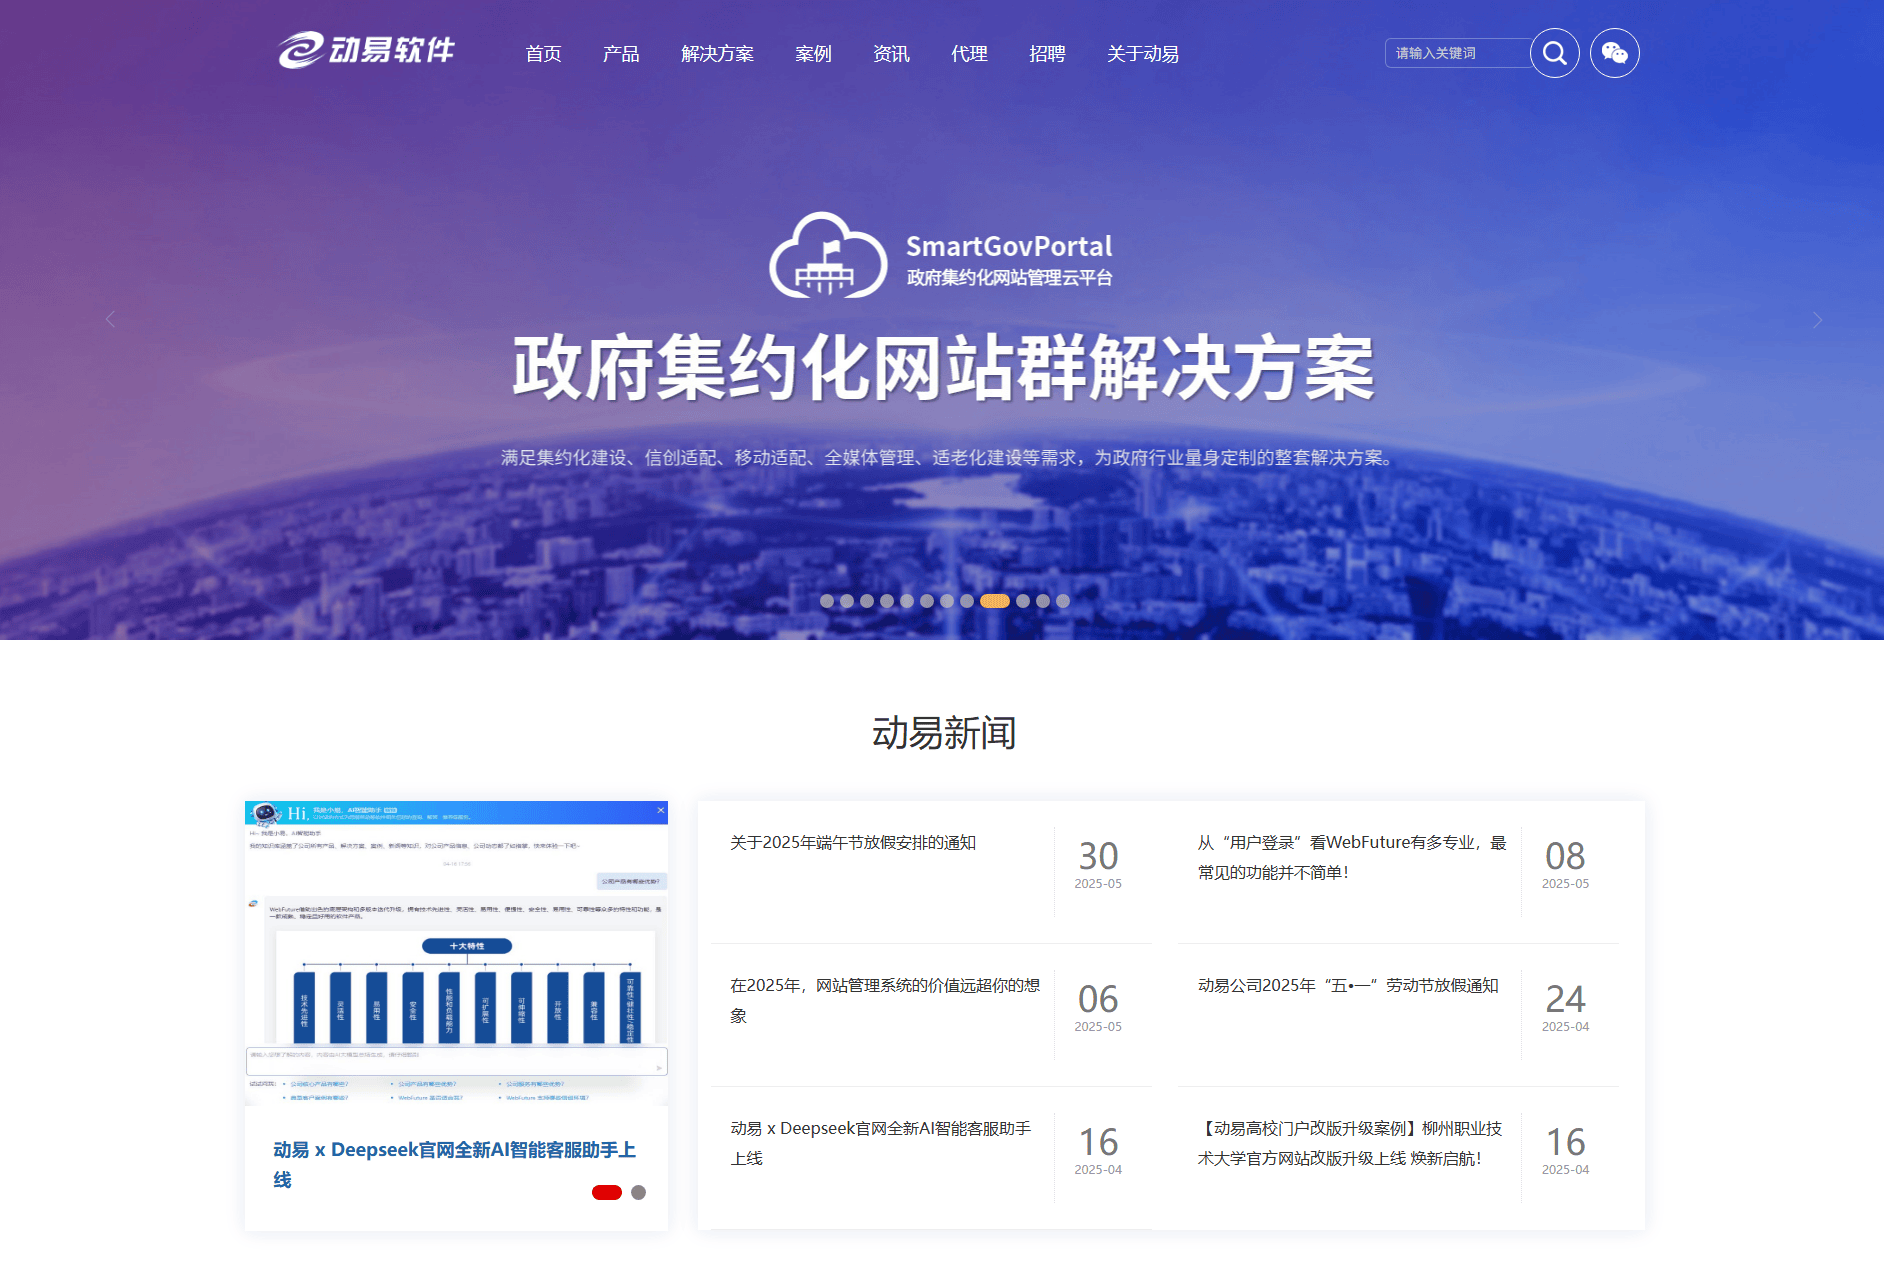Open the 产品 menu item
This screenshot has height=1269, width=1884.
click(621, 54)
